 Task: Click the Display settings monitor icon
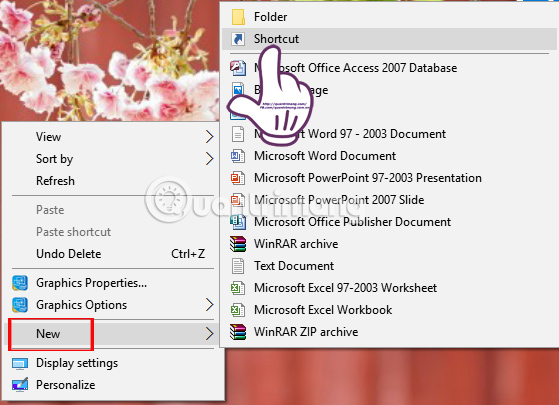[20, 363]
